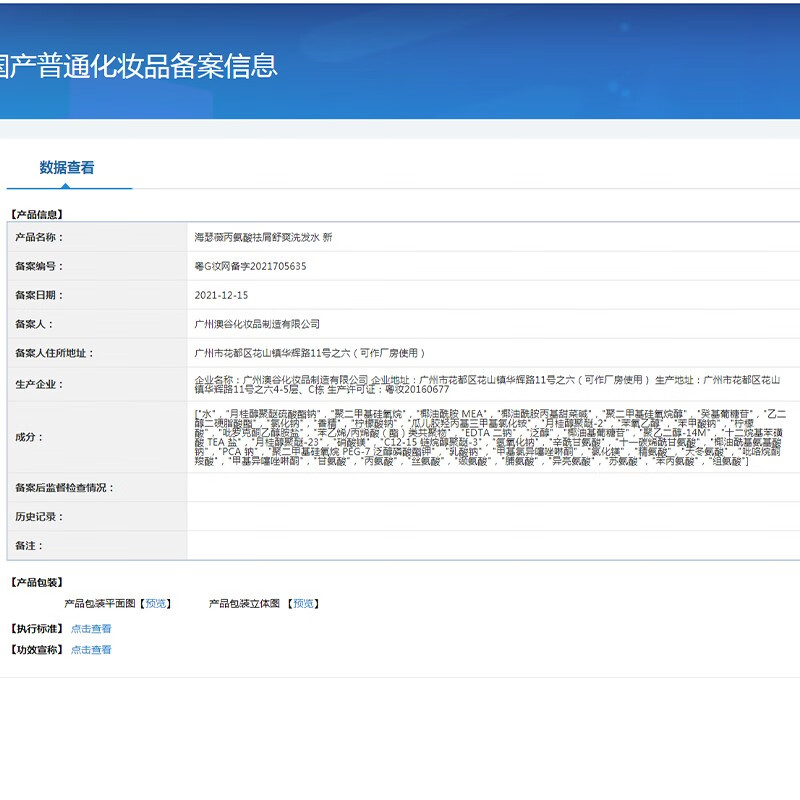This screenshot has width=800, height=800.
Task: Open 执行标准 via 点击查看 link
Action: point(91,630)
